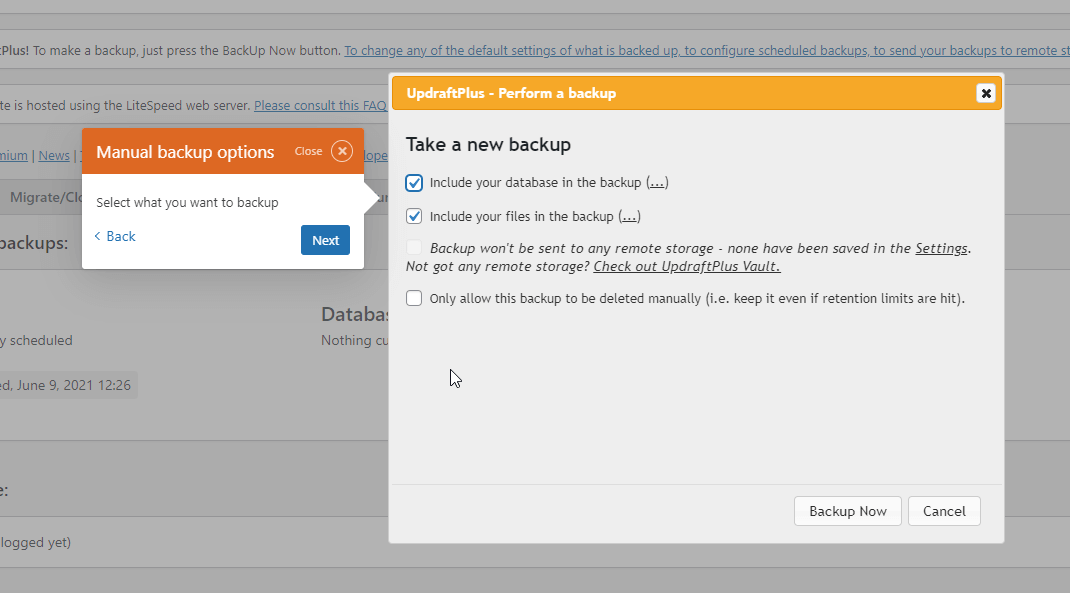This screenshot has width=1070, height=593.
Task: Open the Settings link in backup dialog
Action: [x=941, y=248]
